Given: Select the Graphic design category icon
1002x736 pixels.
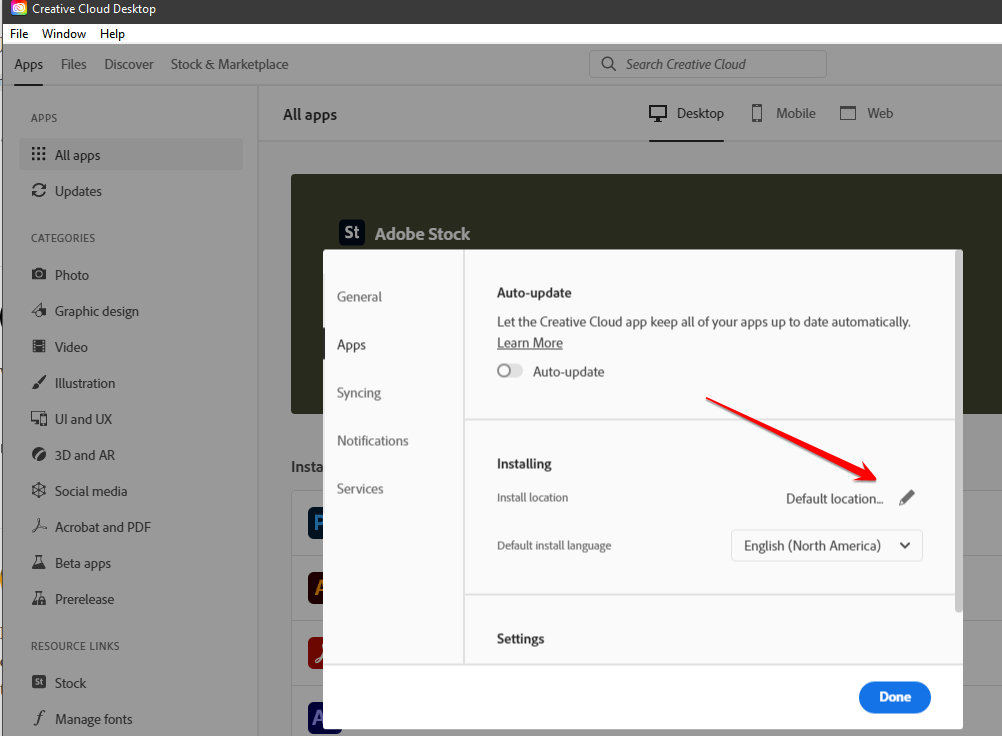Looking at the screenshot, I should pyautogui.click(x=37, y=311).
